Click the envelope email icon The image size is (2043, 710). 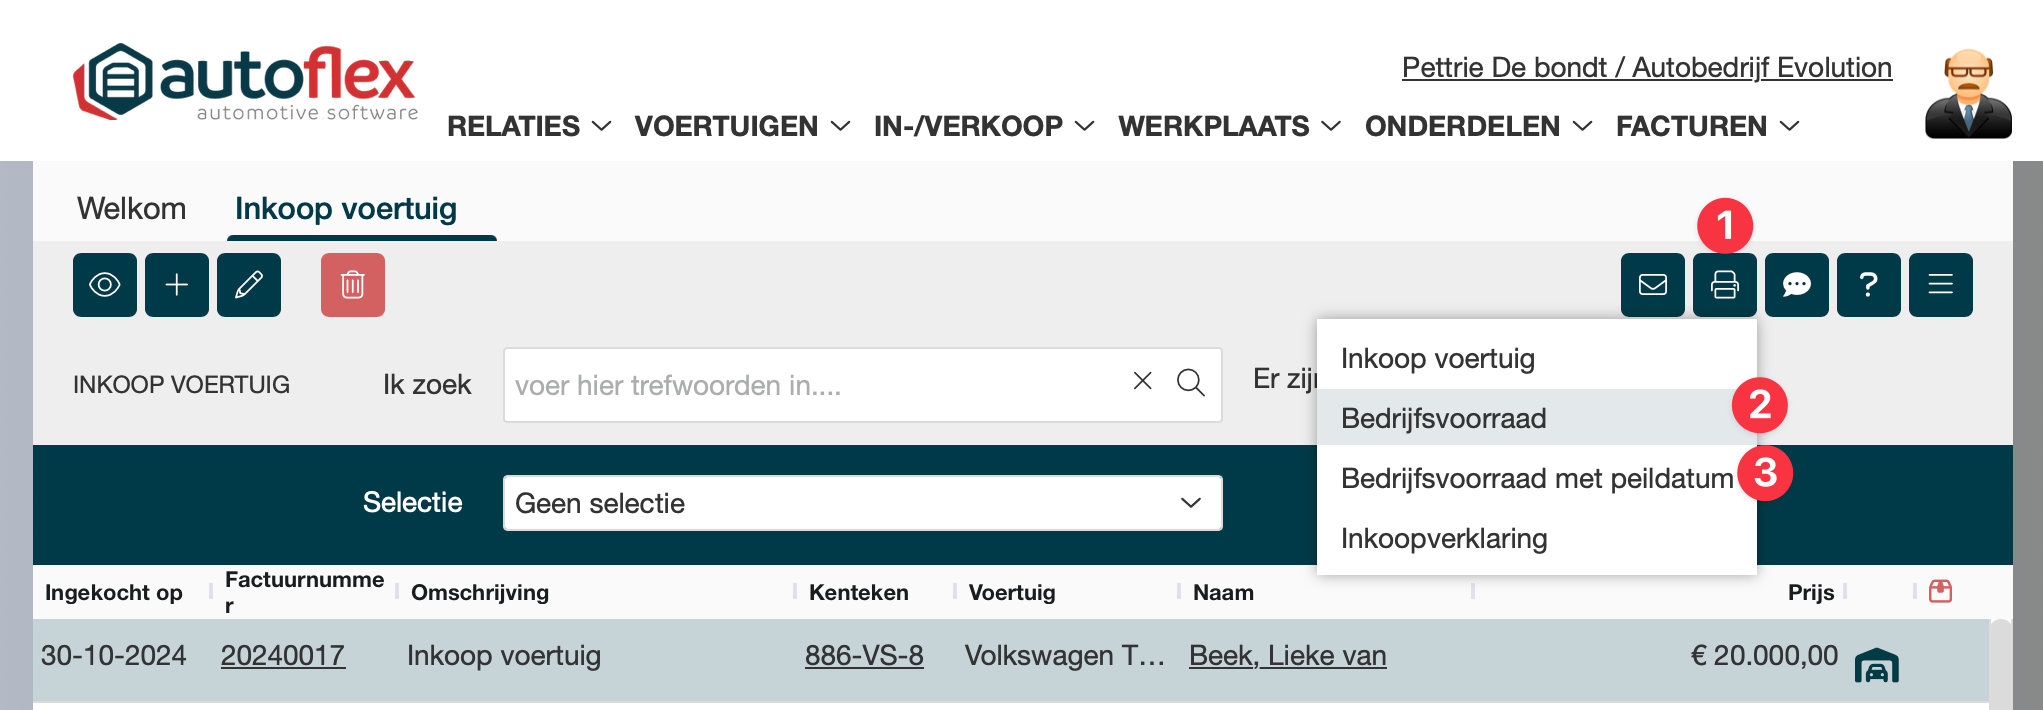pos(1653,285)
